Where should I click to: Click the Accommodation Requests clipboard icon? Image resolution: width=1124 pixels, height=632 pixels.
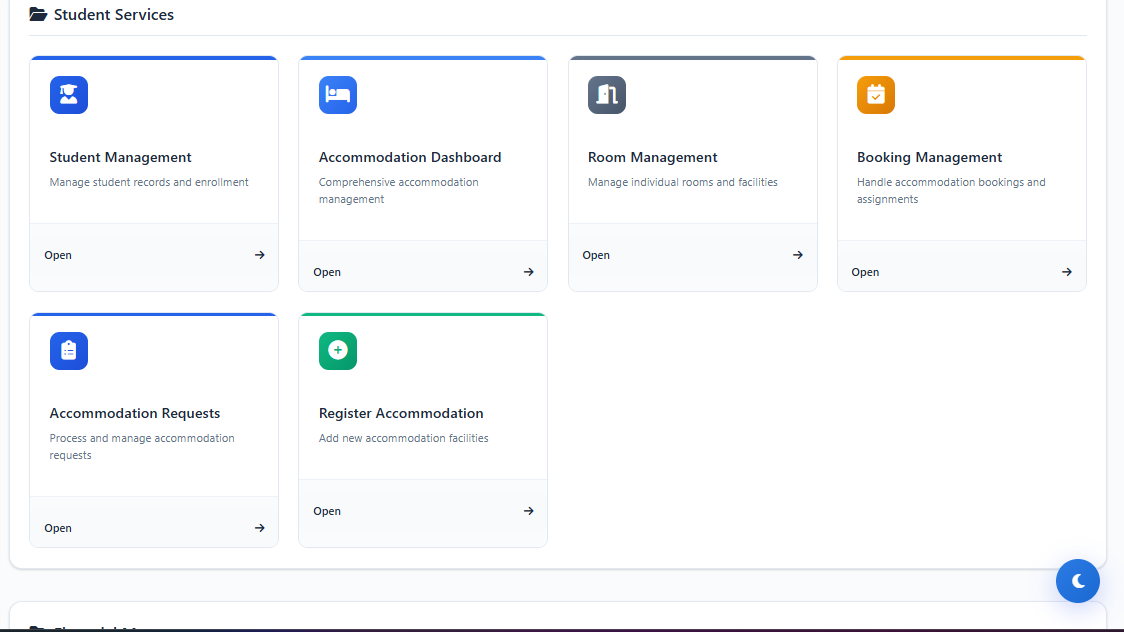(x=69, y=351)
